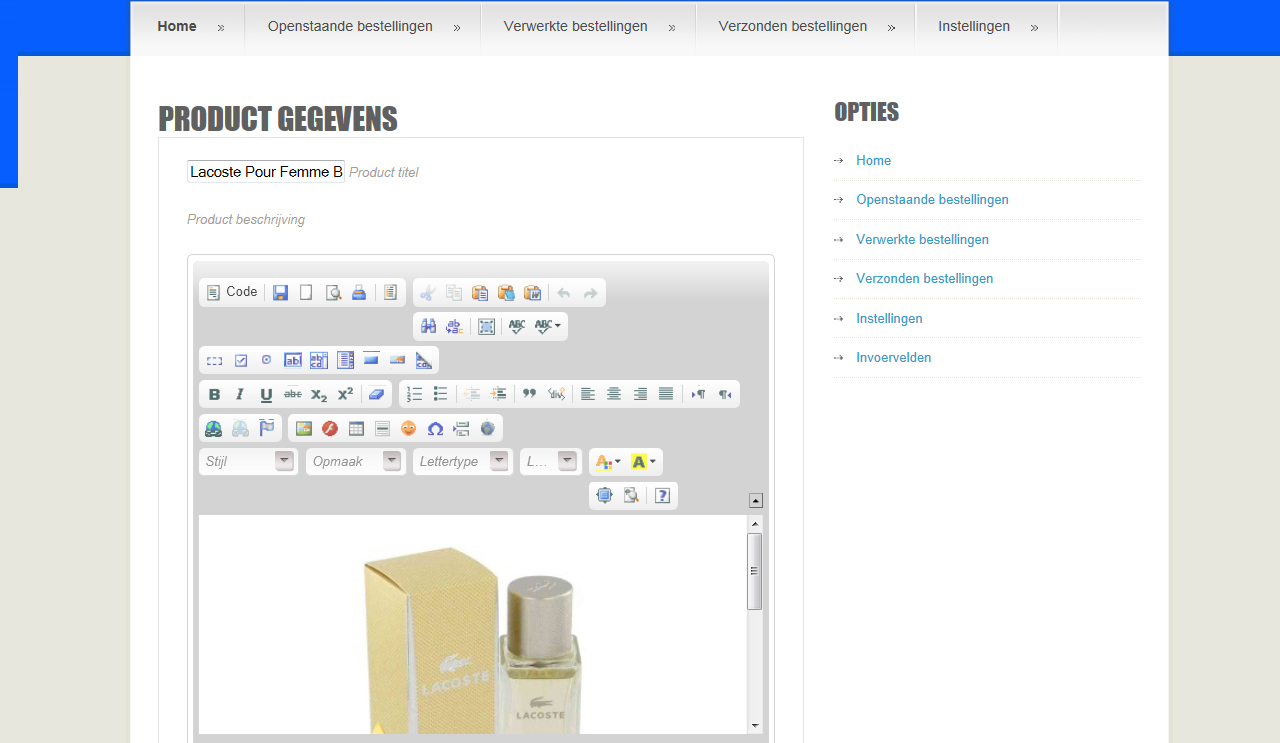The image size is (1280, 743).
Task: Insert a selection field
Action: [345, 360]
